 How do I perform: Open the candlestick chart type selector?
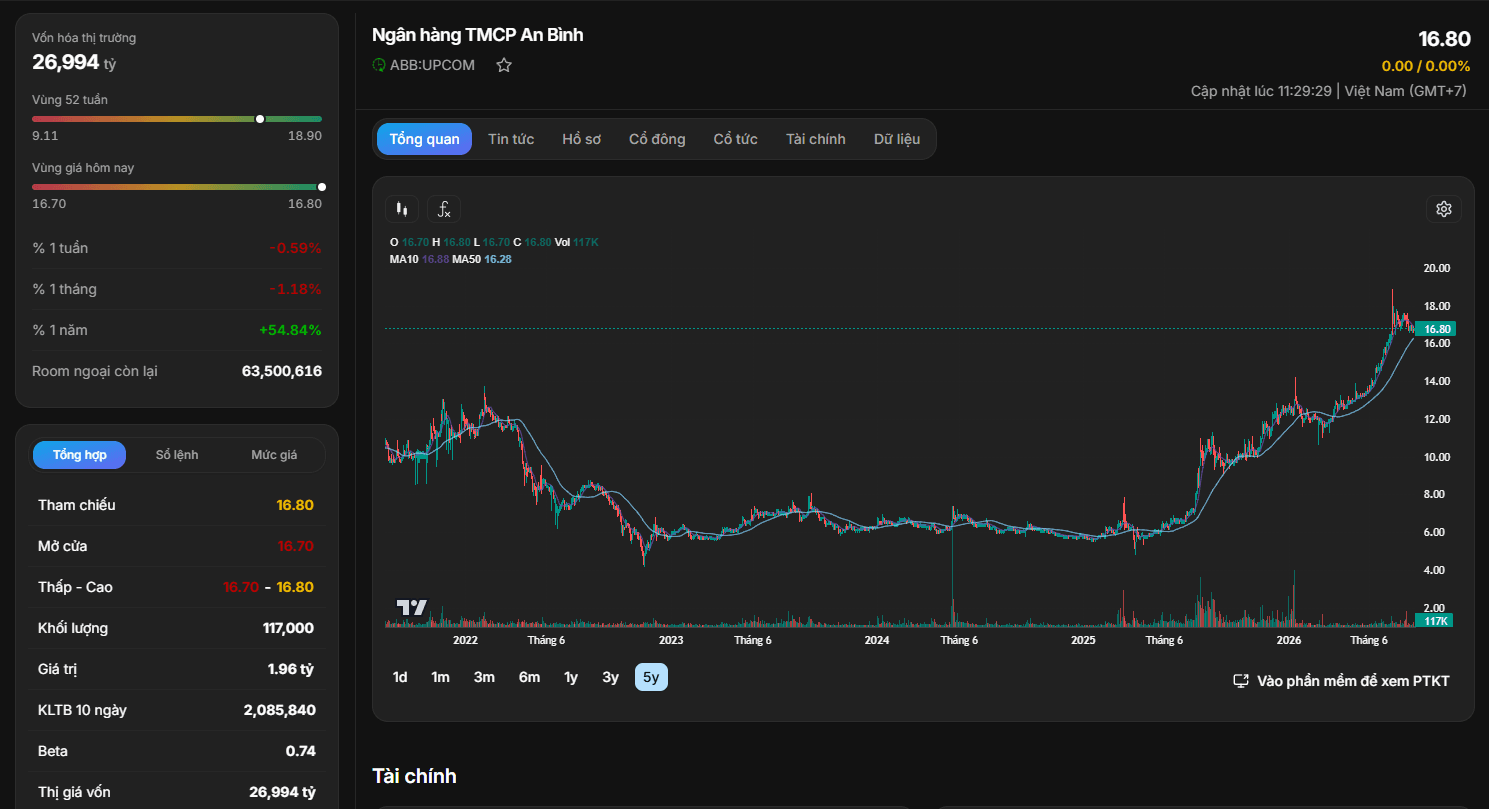402,209
